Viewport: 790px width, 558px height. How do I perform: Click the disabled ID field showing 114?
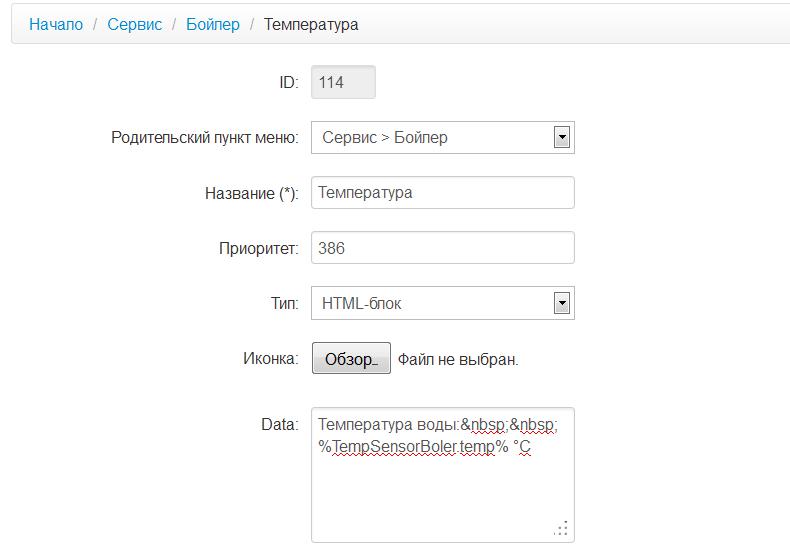coord(343,83)
